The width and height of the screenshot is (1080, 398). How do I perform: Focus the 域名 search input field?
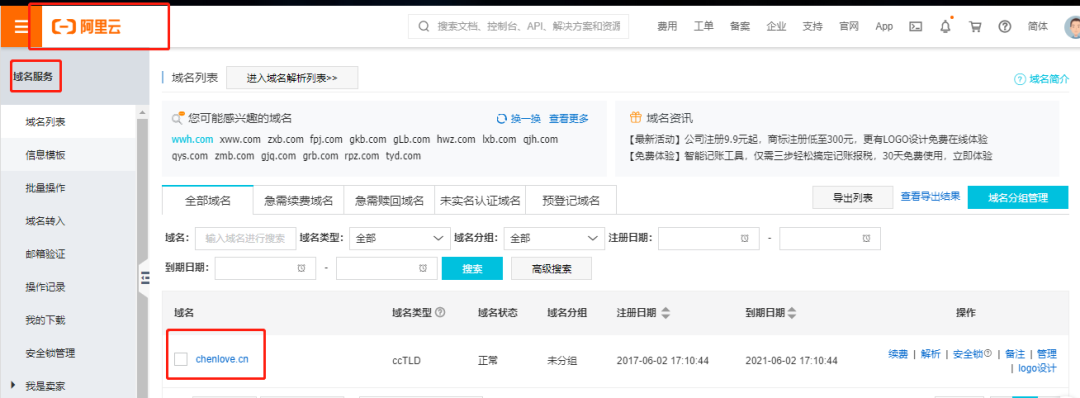pyautogui.click(x=246, y=238)
